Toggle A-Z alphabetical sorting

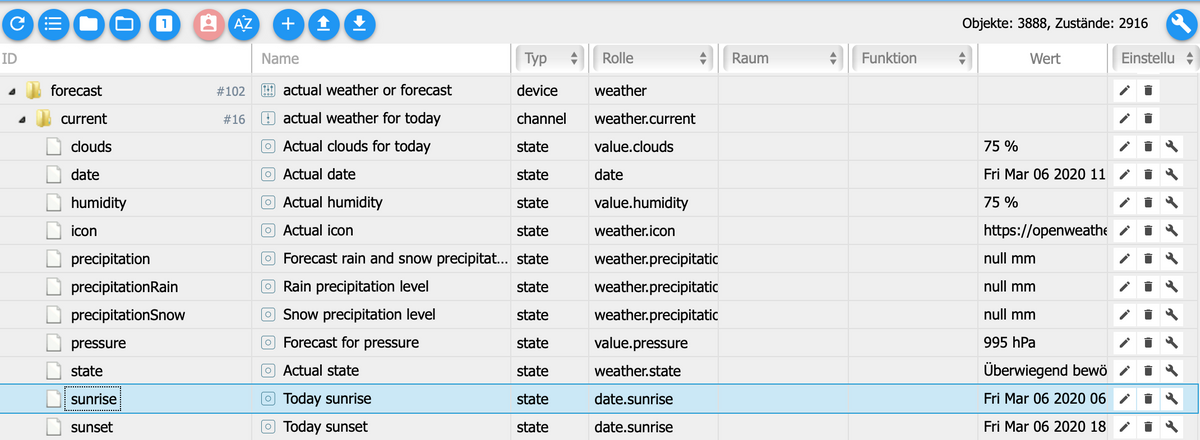click(x=243, y=23)
